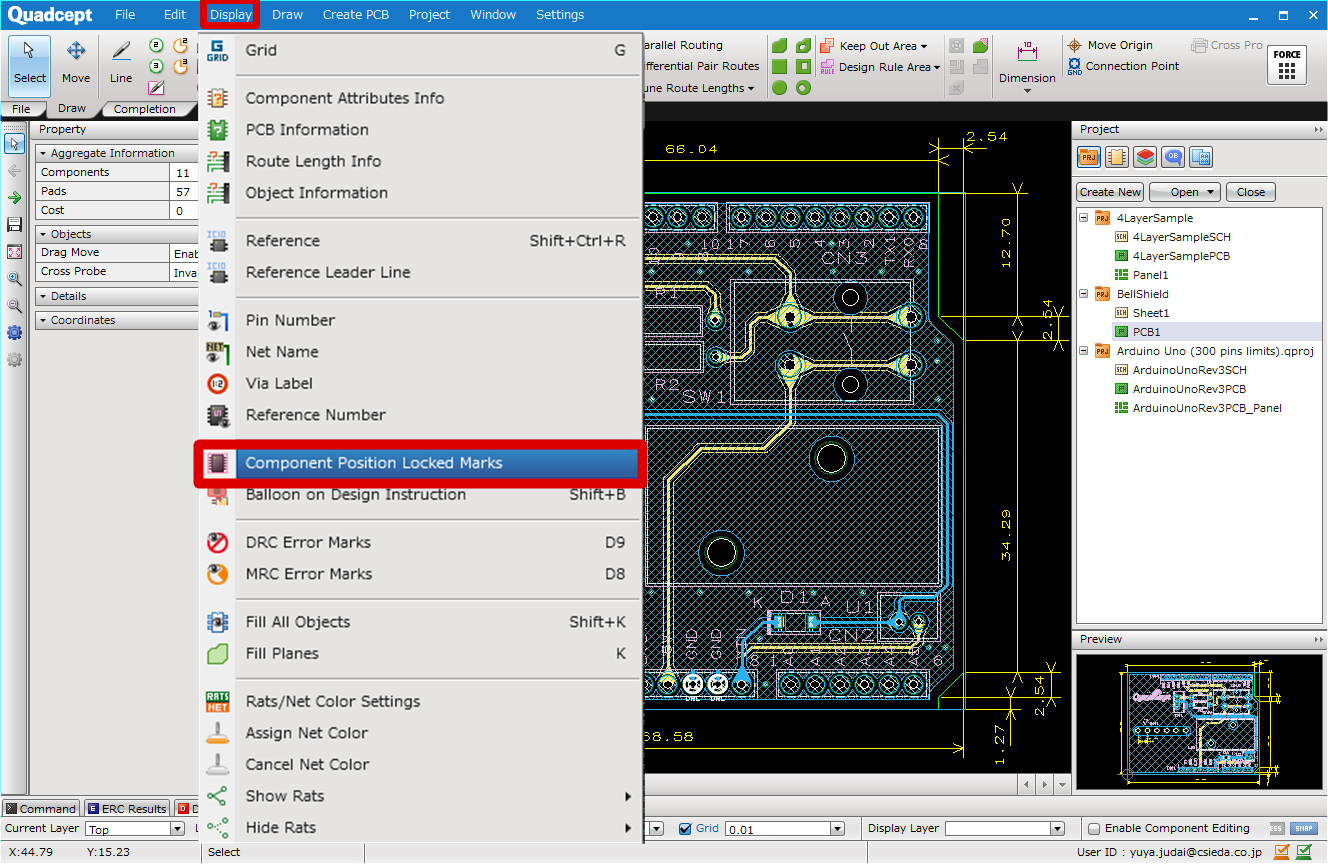This screenshot has height=864, width=1328.
Task: Open the Draw menu
Action: [x=285, y=14]
